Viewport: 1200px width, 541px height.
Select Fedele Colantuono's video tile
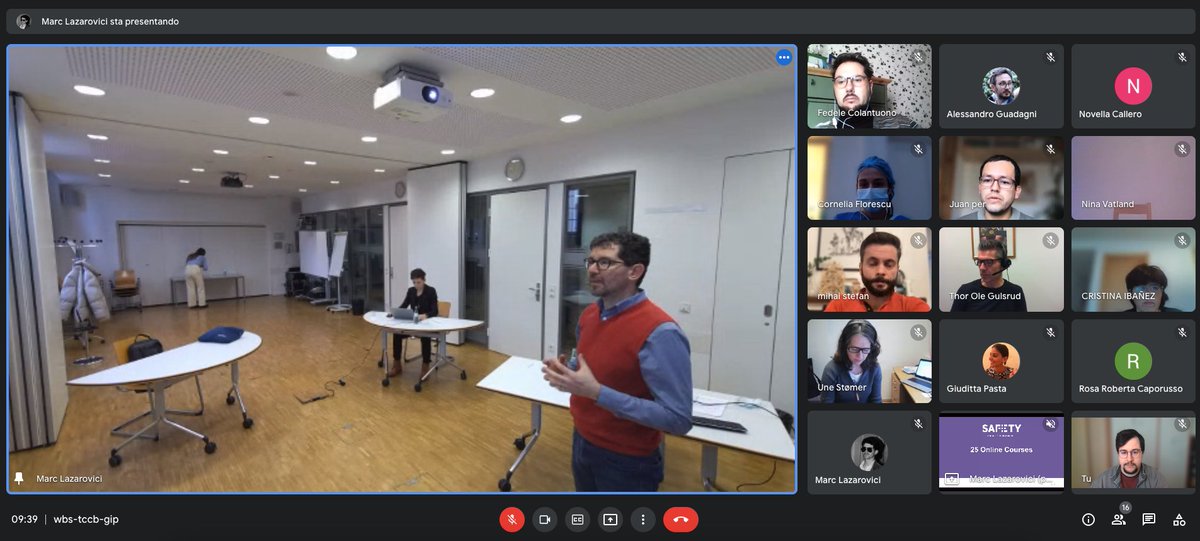pos(869,86)
